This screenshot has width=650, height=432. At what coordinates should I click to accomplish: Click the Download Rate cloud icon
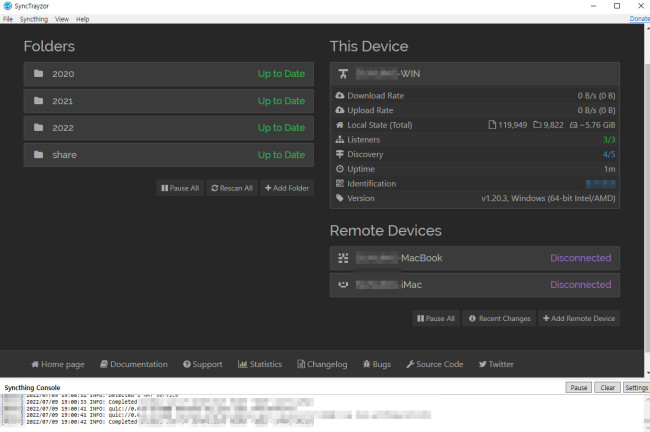340,95
